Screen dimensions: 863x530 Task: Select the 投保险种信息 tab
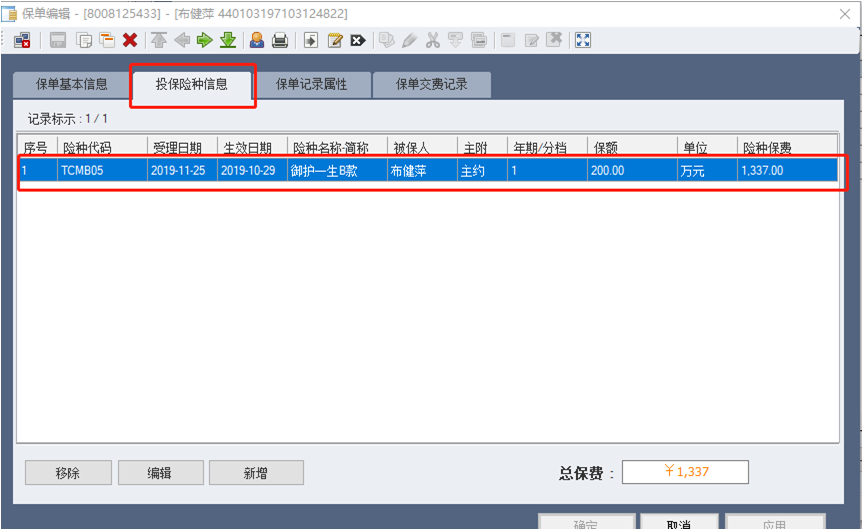click(191, 85)
